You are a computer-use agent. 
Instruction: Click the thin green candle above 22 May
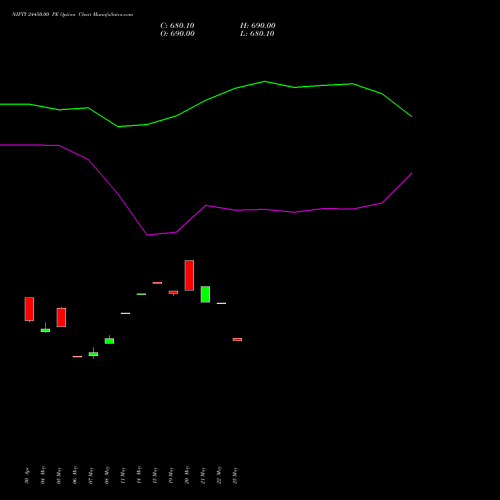[221, 303]
